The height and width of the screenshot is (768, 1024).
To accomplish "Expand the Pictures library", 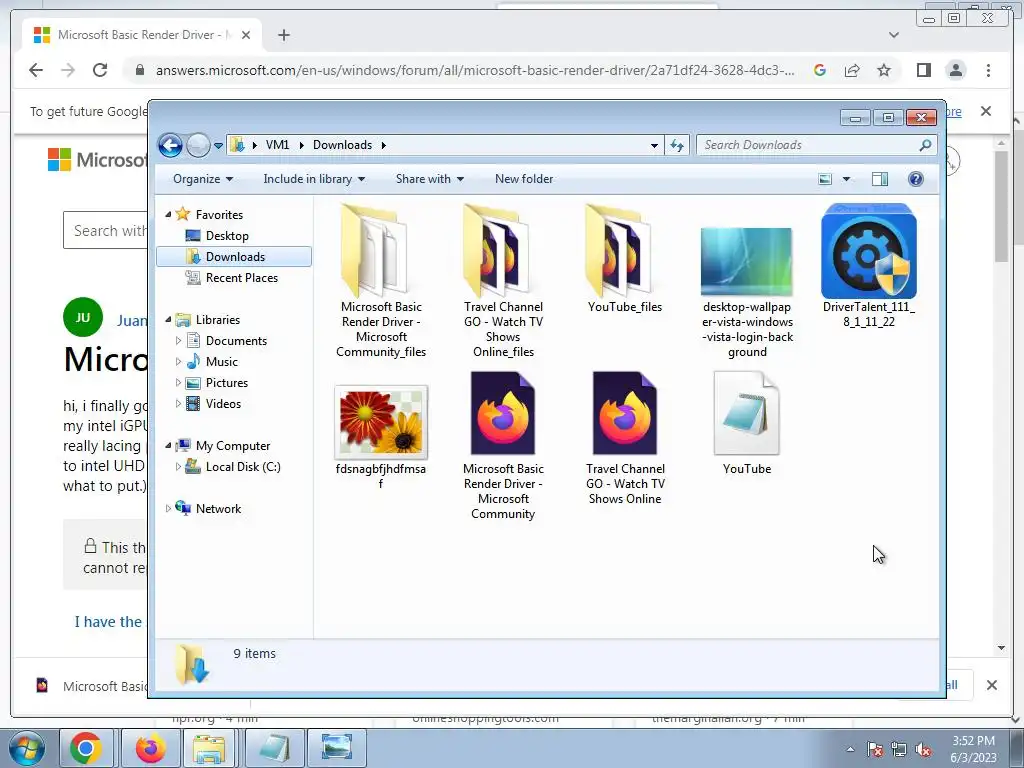I will [178, 383].
